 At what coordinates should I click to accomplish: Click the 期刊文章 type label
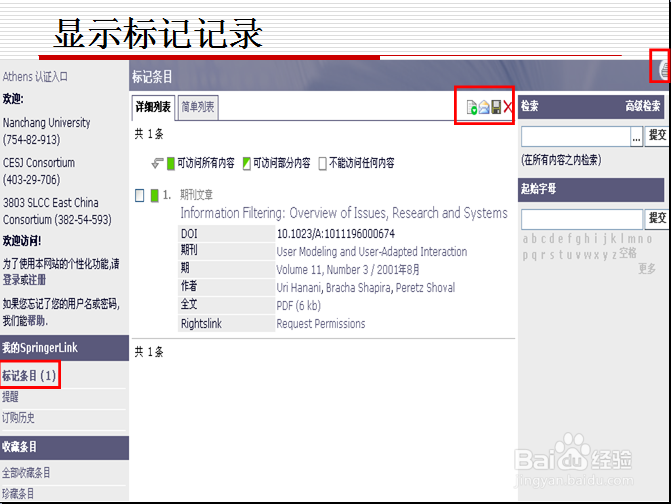pos(196,195)
